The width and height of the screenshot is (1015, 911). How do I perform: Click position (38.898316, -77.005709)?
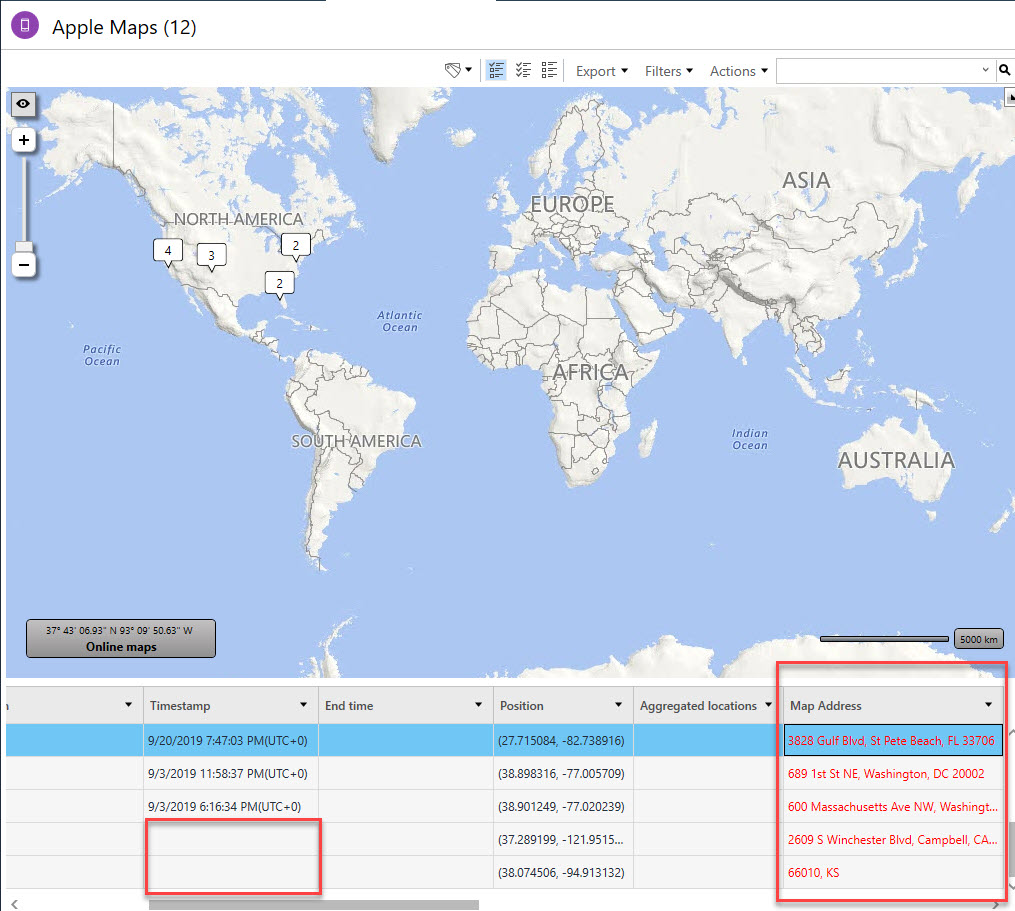[561, 774]
